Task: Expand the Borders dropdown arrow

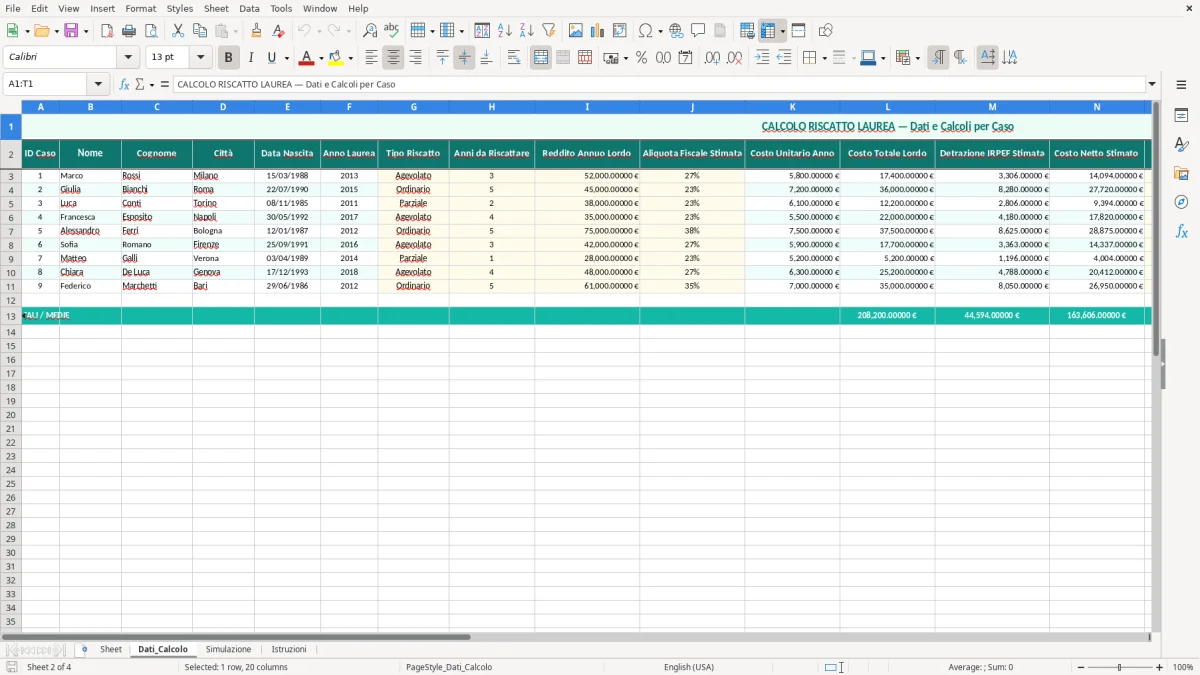Action: pos(824,58)
